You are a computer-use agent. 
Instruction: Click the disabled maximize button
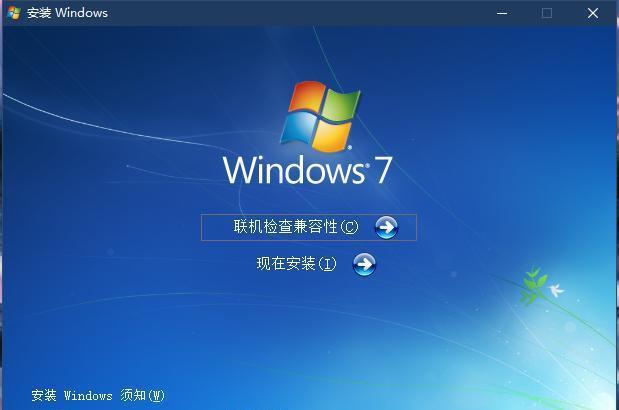547,13
